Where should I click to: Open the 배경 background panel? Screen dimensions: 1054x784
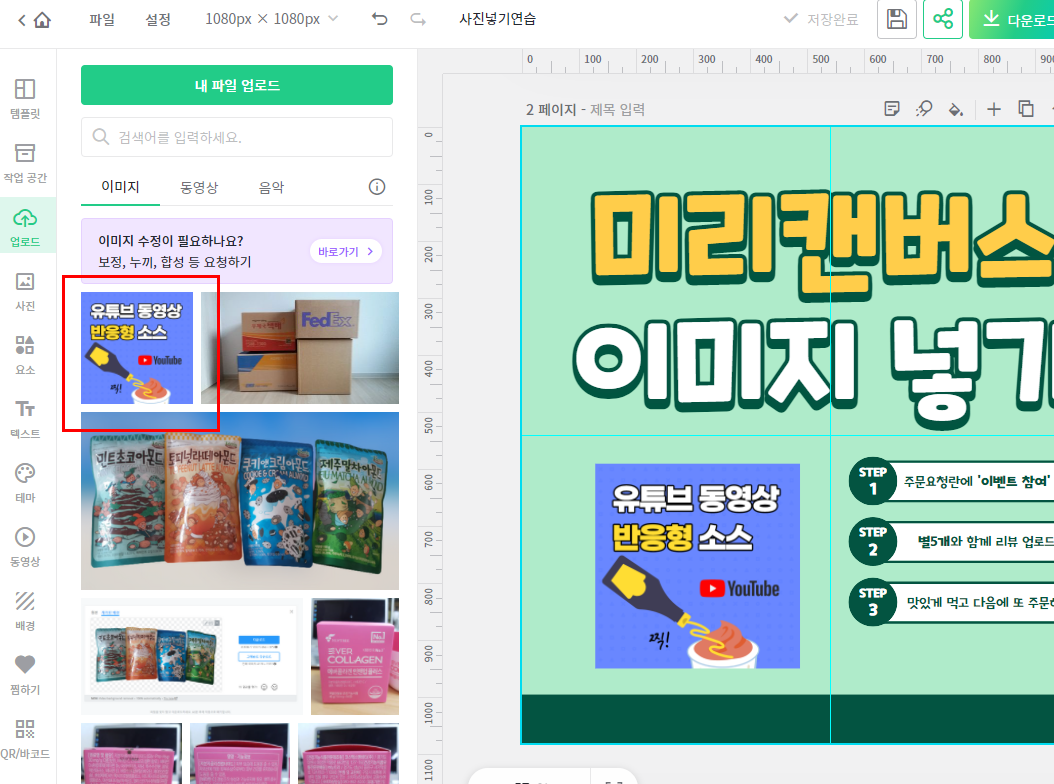[x=27, y=610]
